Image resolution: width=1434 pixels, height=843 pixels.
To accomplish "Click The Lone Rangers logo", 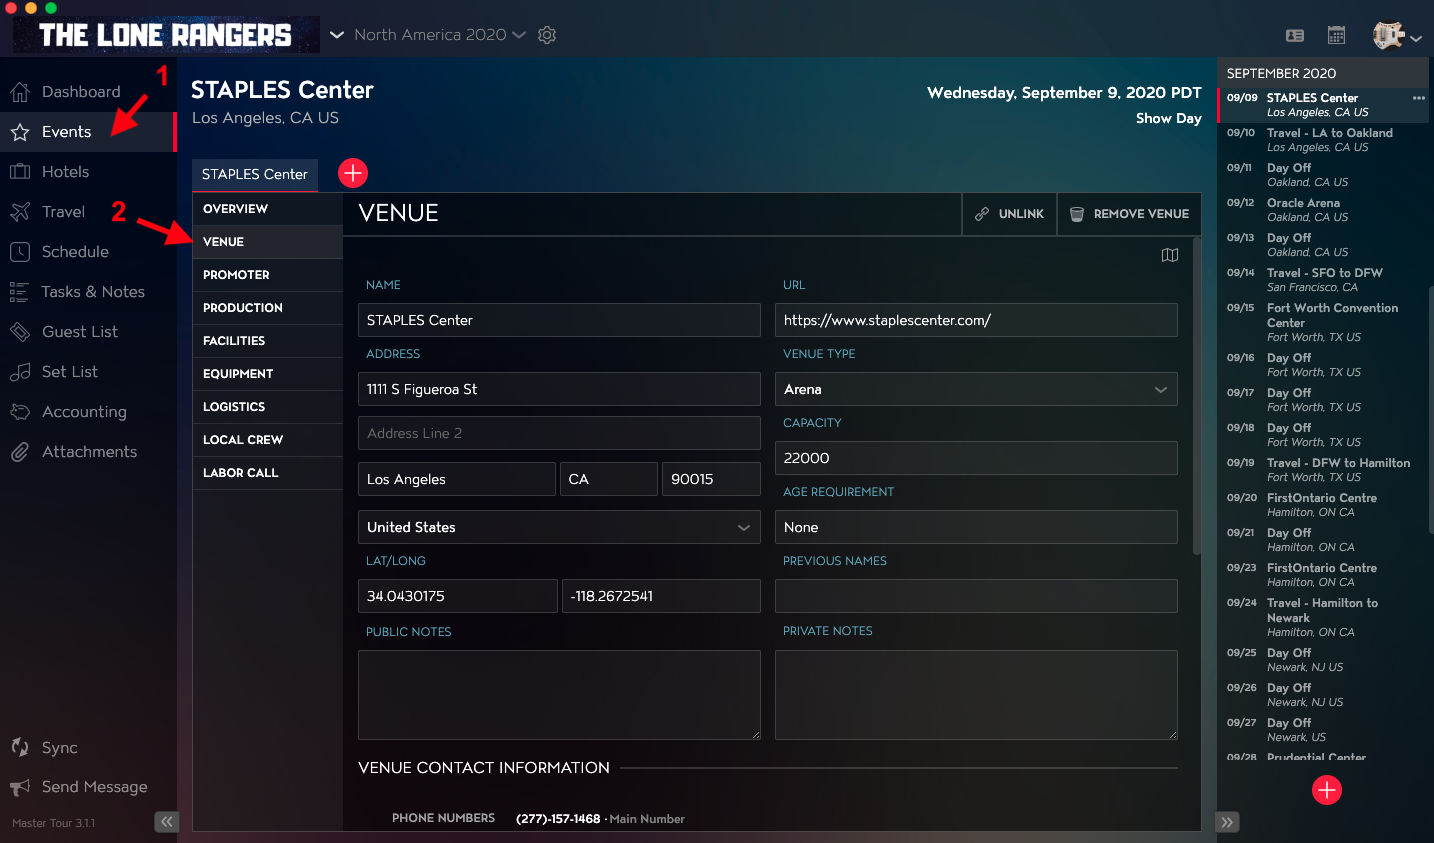I will click(x=166, y=35).
